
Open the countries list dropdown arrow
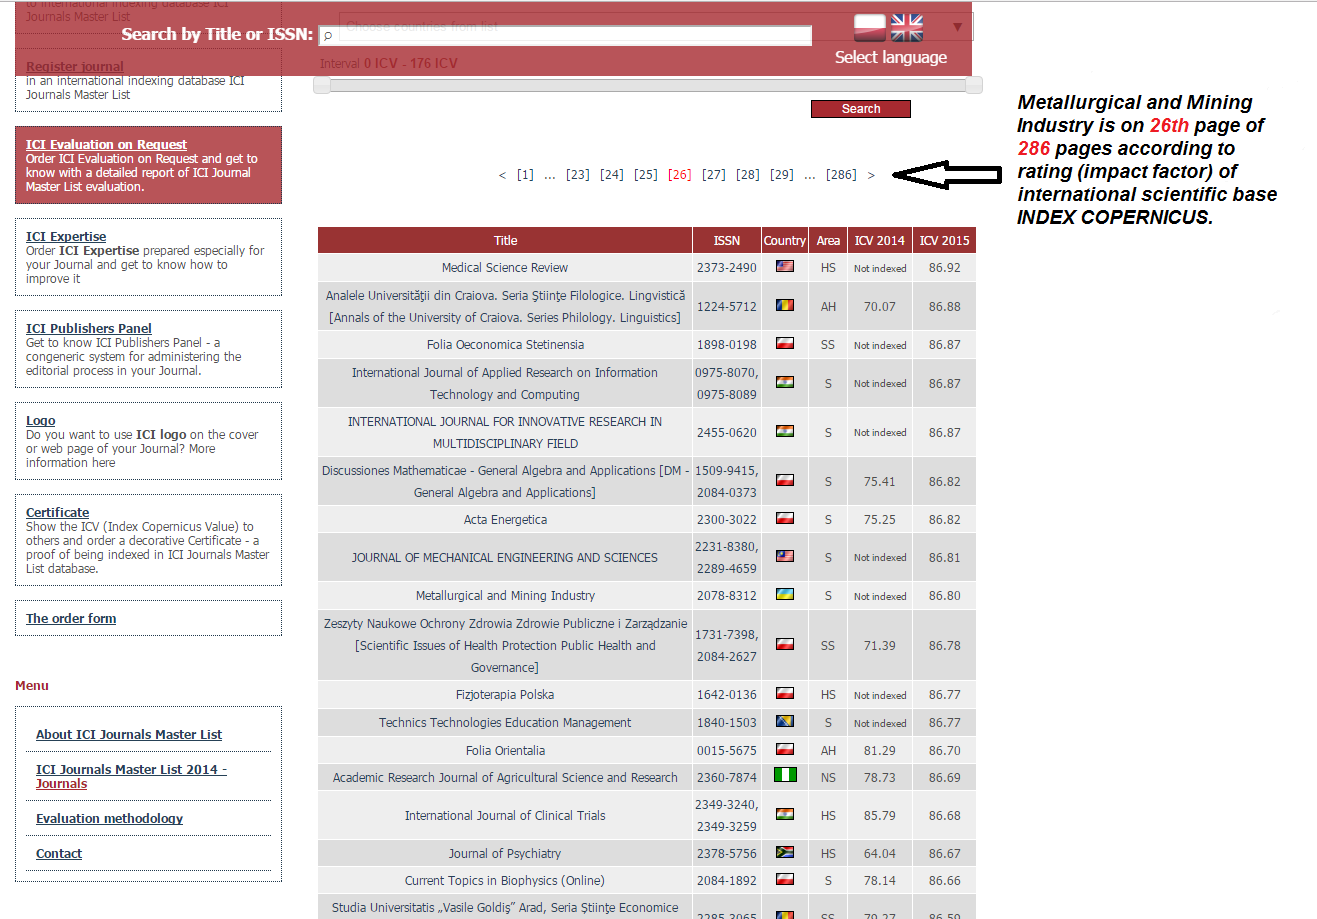[957, 27]
